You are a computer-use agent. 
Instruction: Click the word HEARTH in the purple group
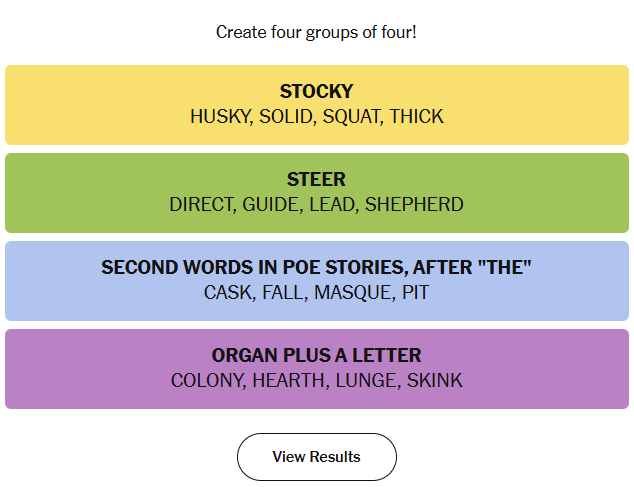tap(289, 381)
